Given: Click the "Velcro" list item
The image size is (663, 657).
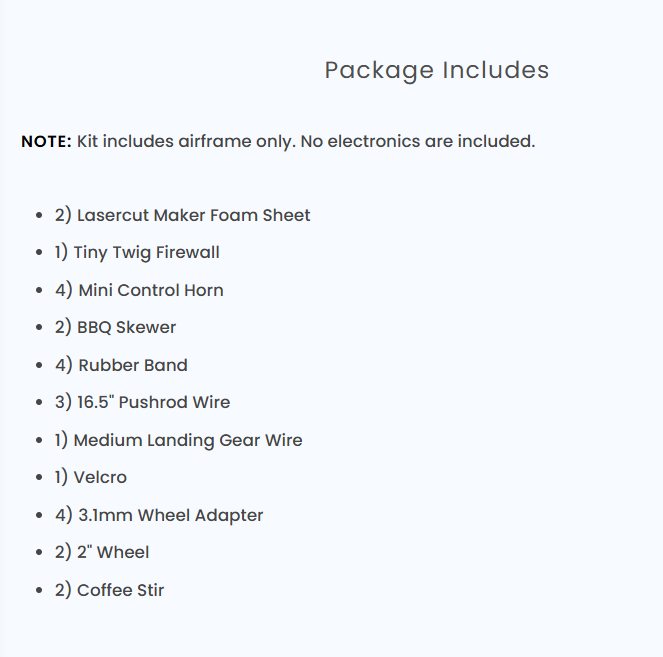Looking at the screenshot, I should 91,477.
